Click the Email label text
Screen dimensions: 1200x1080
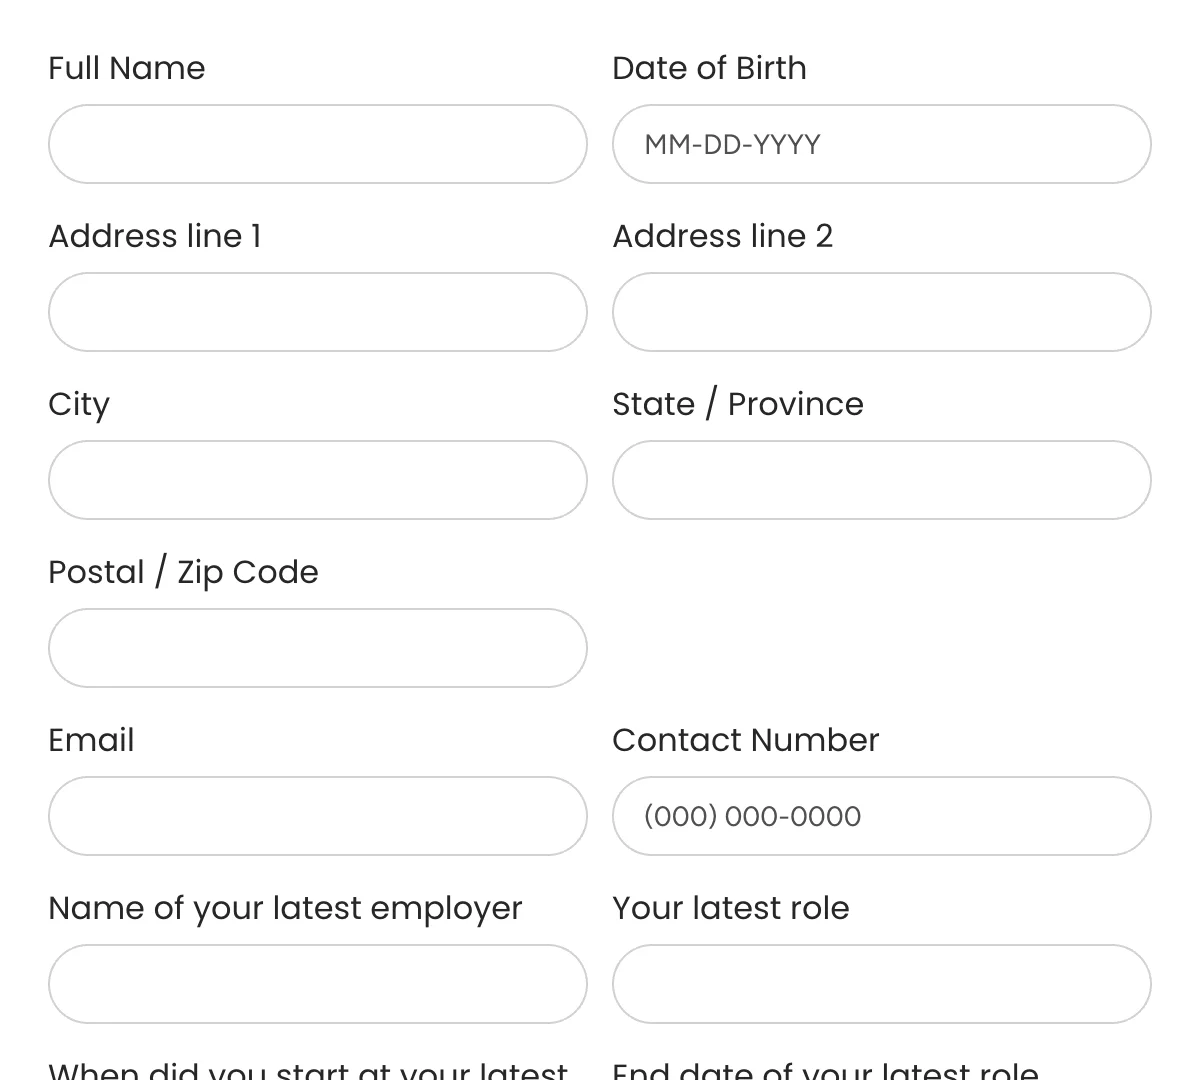pyautogui.click(x=91, y=740)
